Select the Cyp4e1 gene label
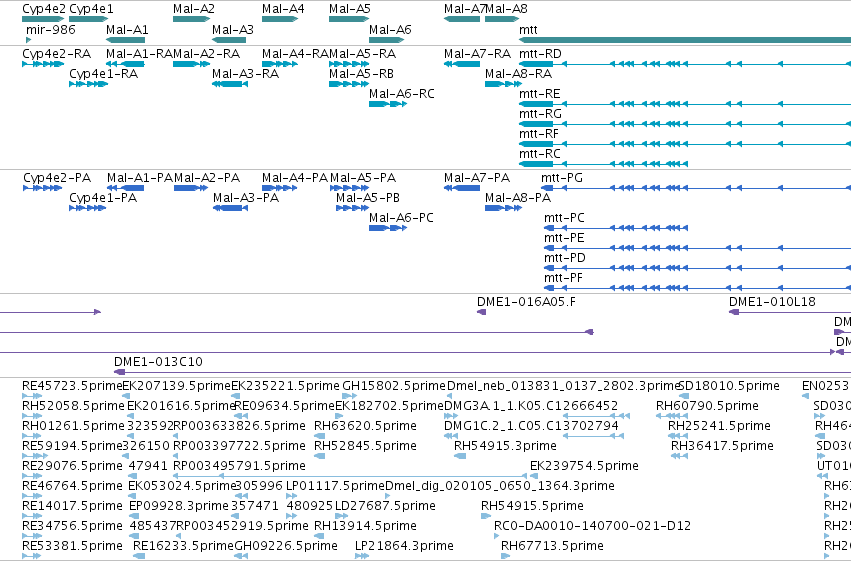Screen dimensions: 851x561 (91, 9)
